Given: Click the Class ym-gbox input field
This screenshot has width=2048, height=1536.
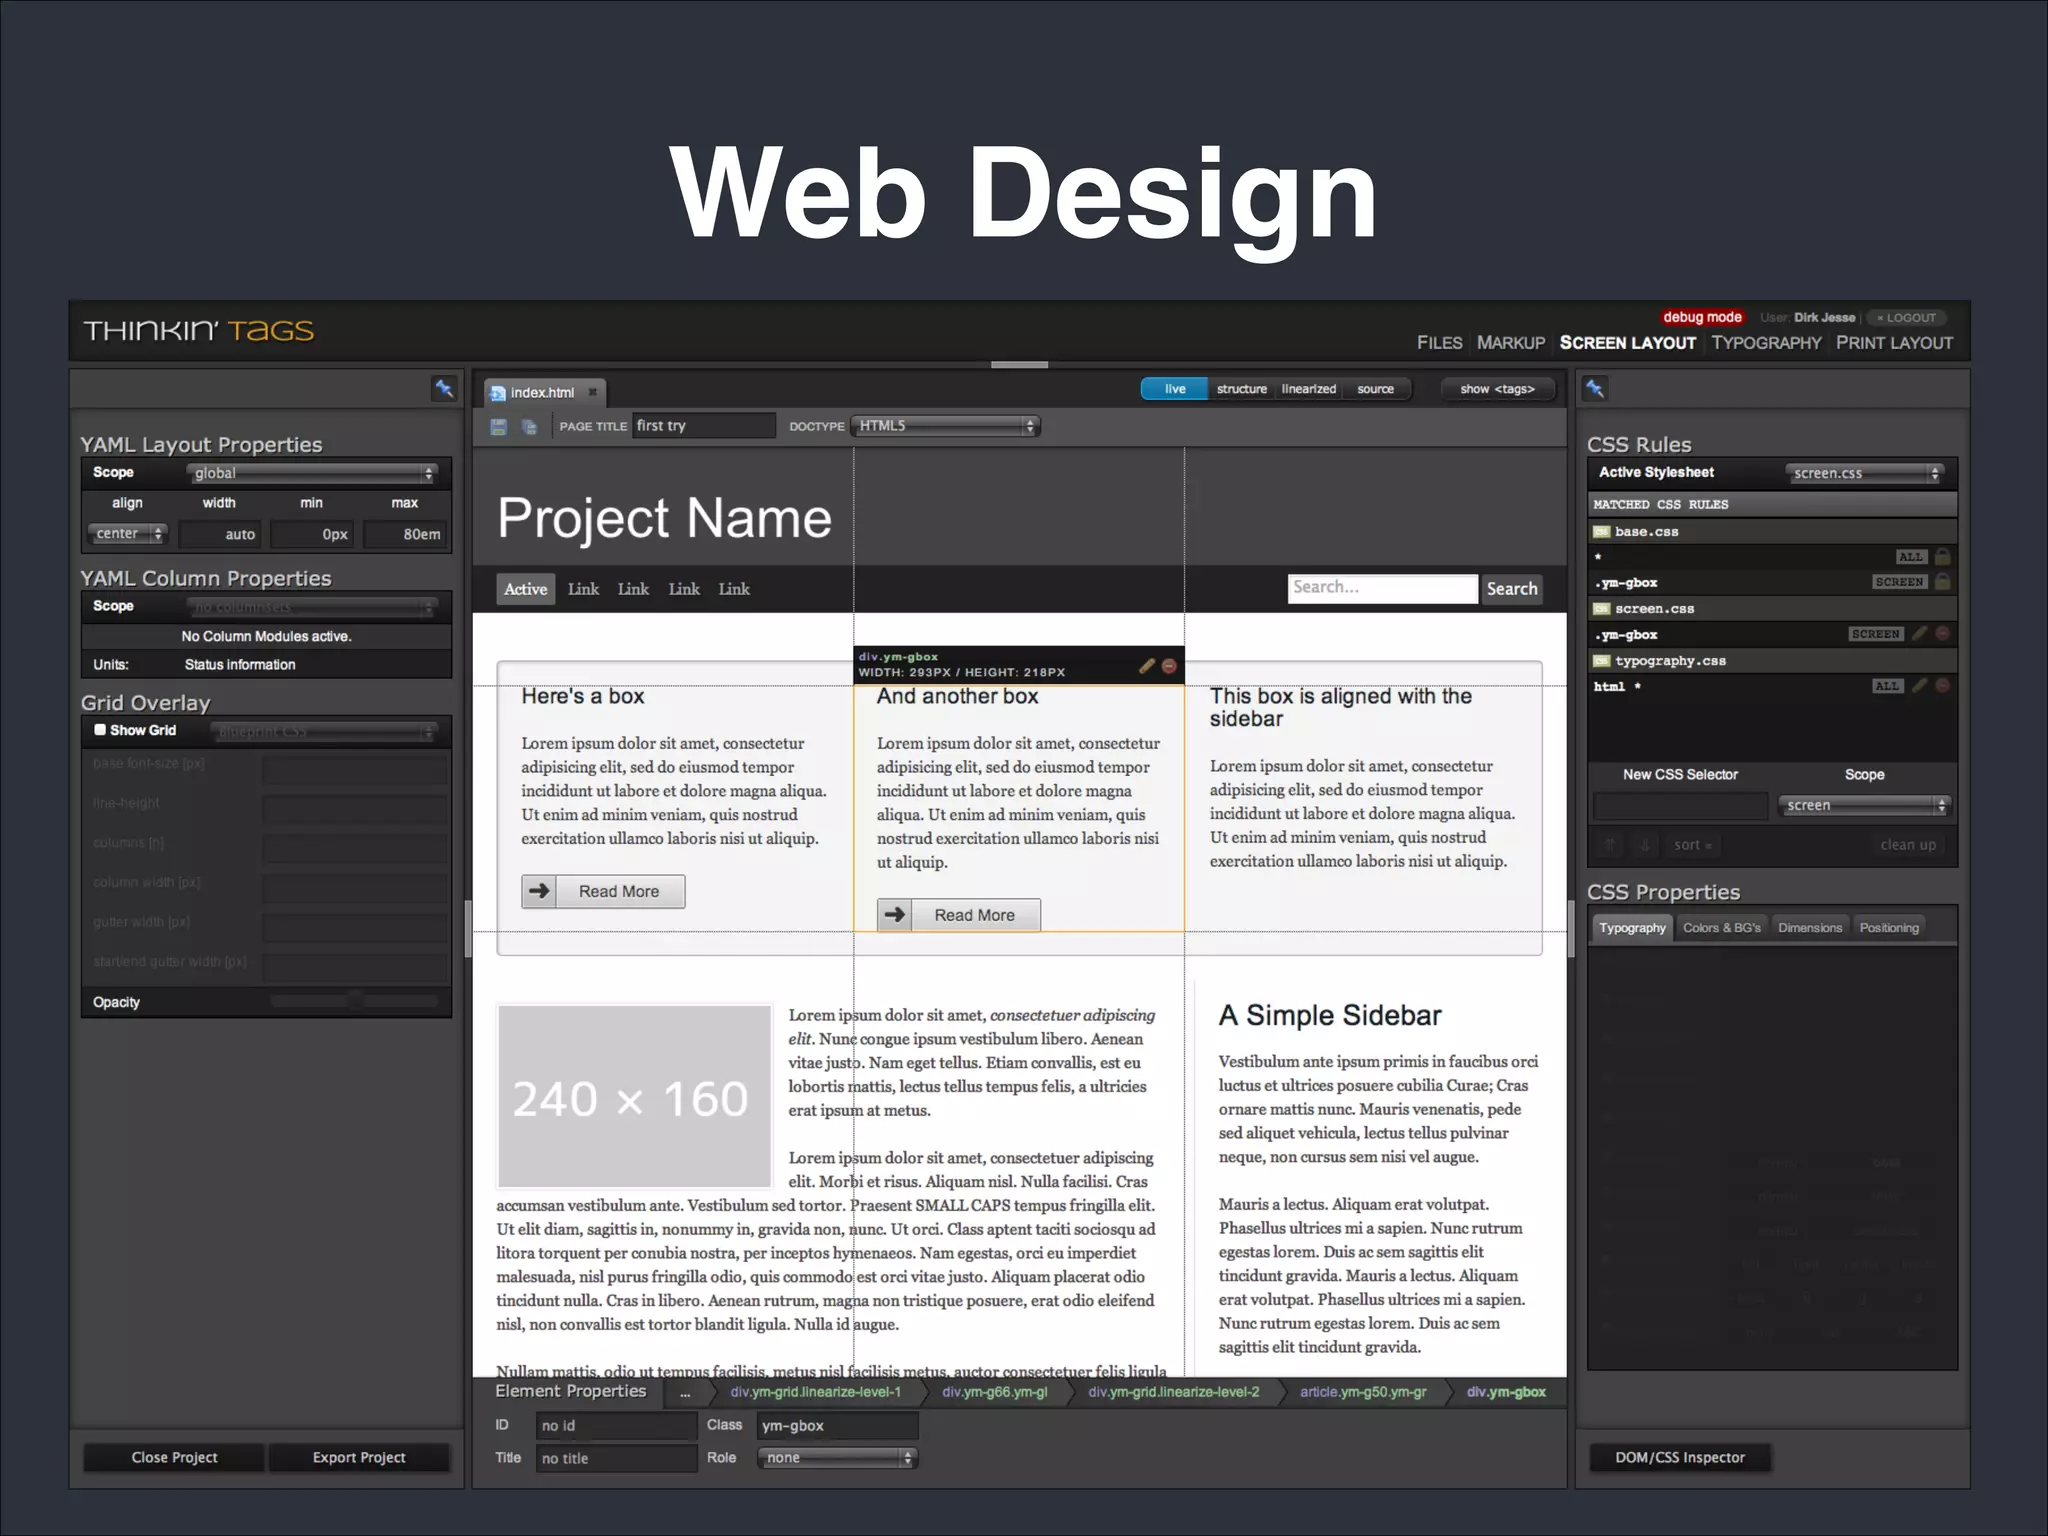Looking at the screenshot, I should [x=837, y=1426].
